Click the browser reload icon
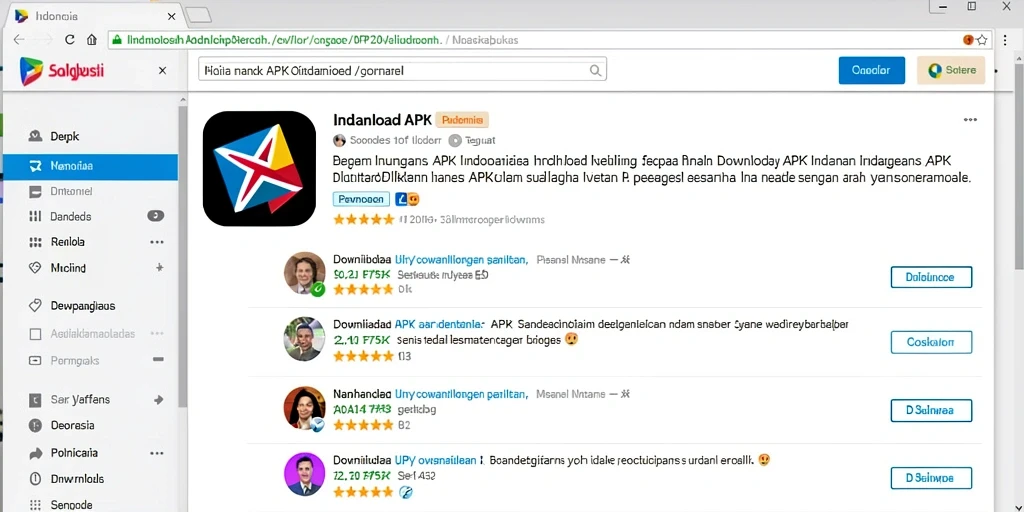This screenshot has height=512, width=1024. click(x=70, y=40)
